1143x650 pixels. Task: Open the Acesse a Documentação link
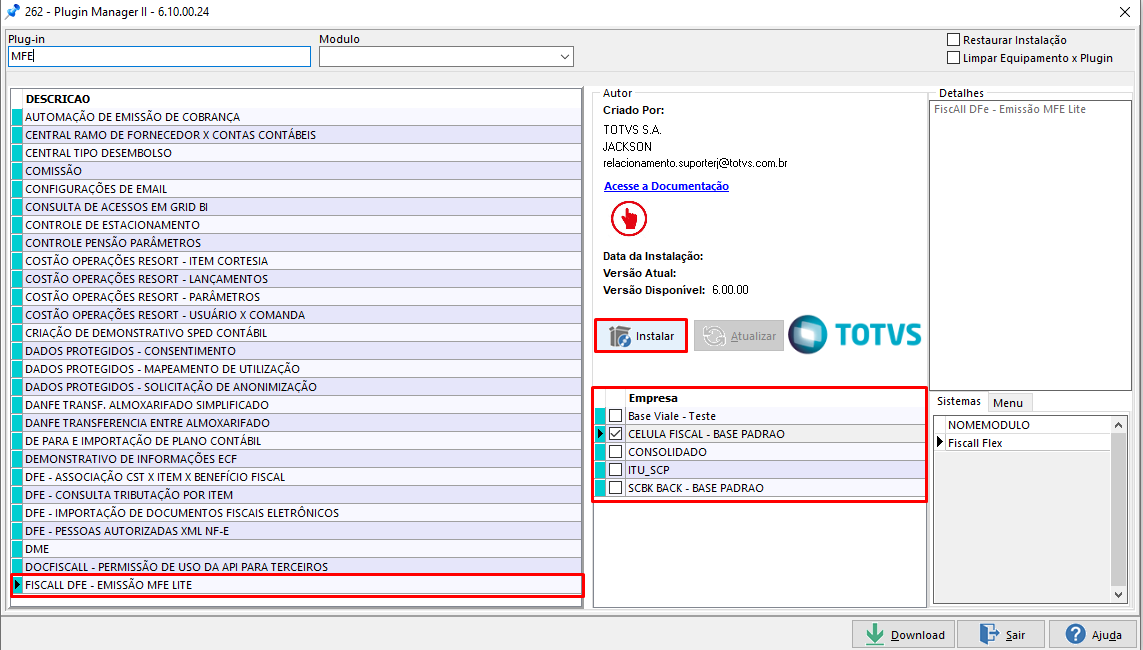666,186
